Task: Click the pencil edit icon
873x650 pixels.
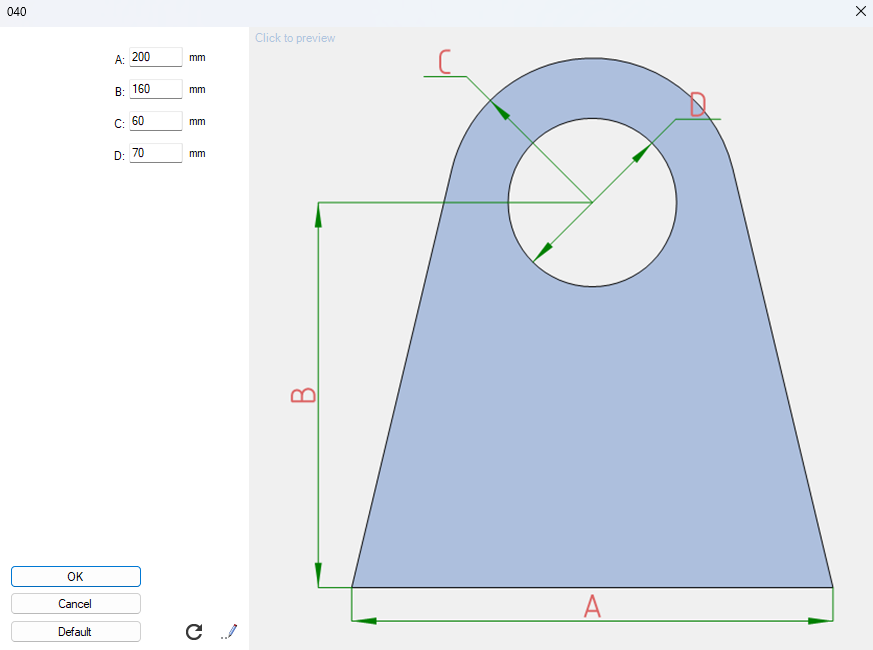Action: pos(228,631)
